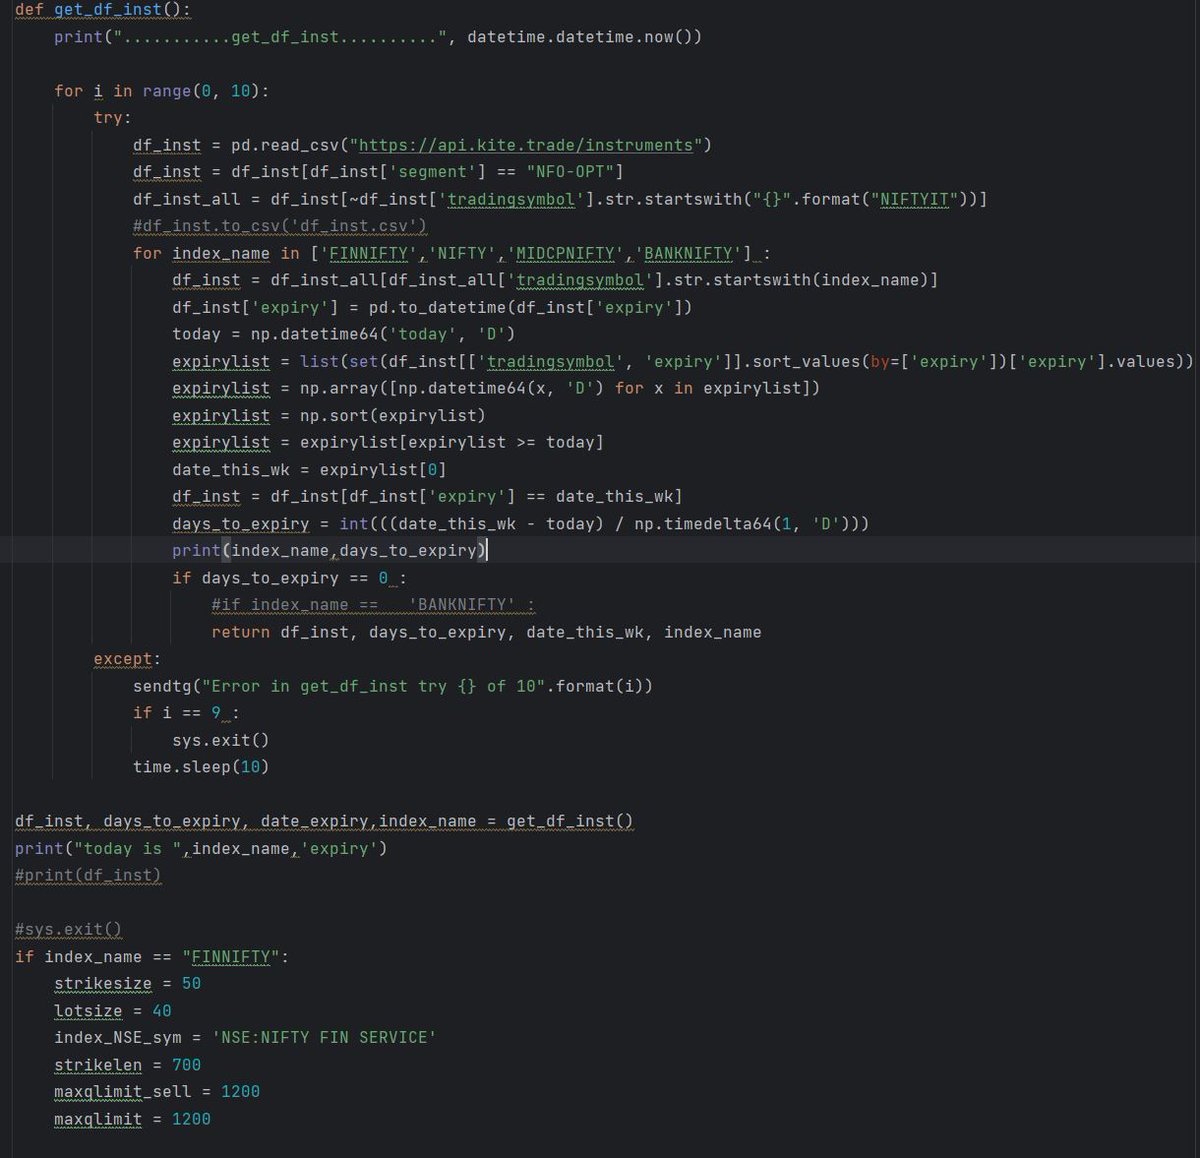Click the last 'maxqlimit = 1200' line
Image resolution: width=1200 pixels, height=1158 pixels.
pos(132,1119)
